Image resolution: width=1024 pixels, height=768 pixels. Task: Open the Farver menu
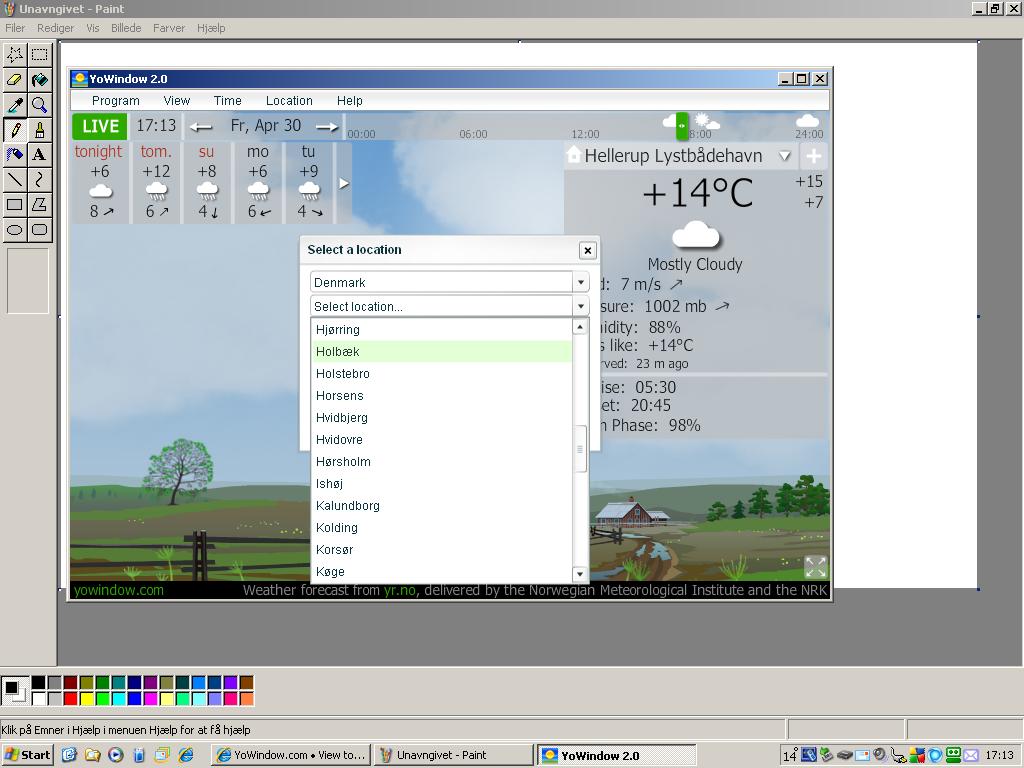(168, 28)
